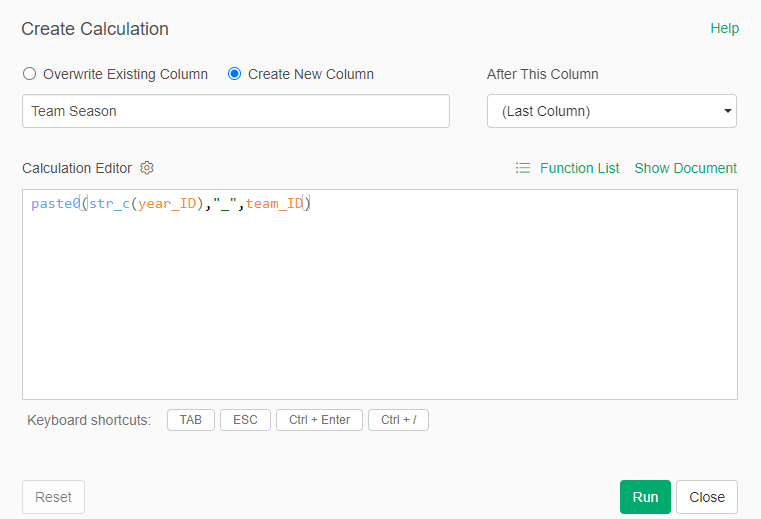Click year_ID in the calculation editor
This screenshot has height=519, width=761.
(x=167, y=204)
